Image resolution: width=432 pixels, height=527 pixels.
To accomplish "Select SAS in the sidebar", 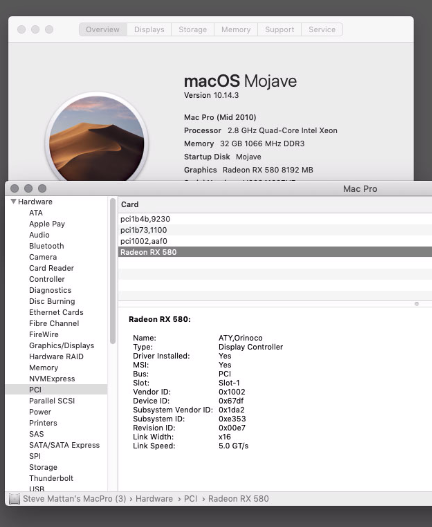I will pyautogui.click(x=37, y=434).
